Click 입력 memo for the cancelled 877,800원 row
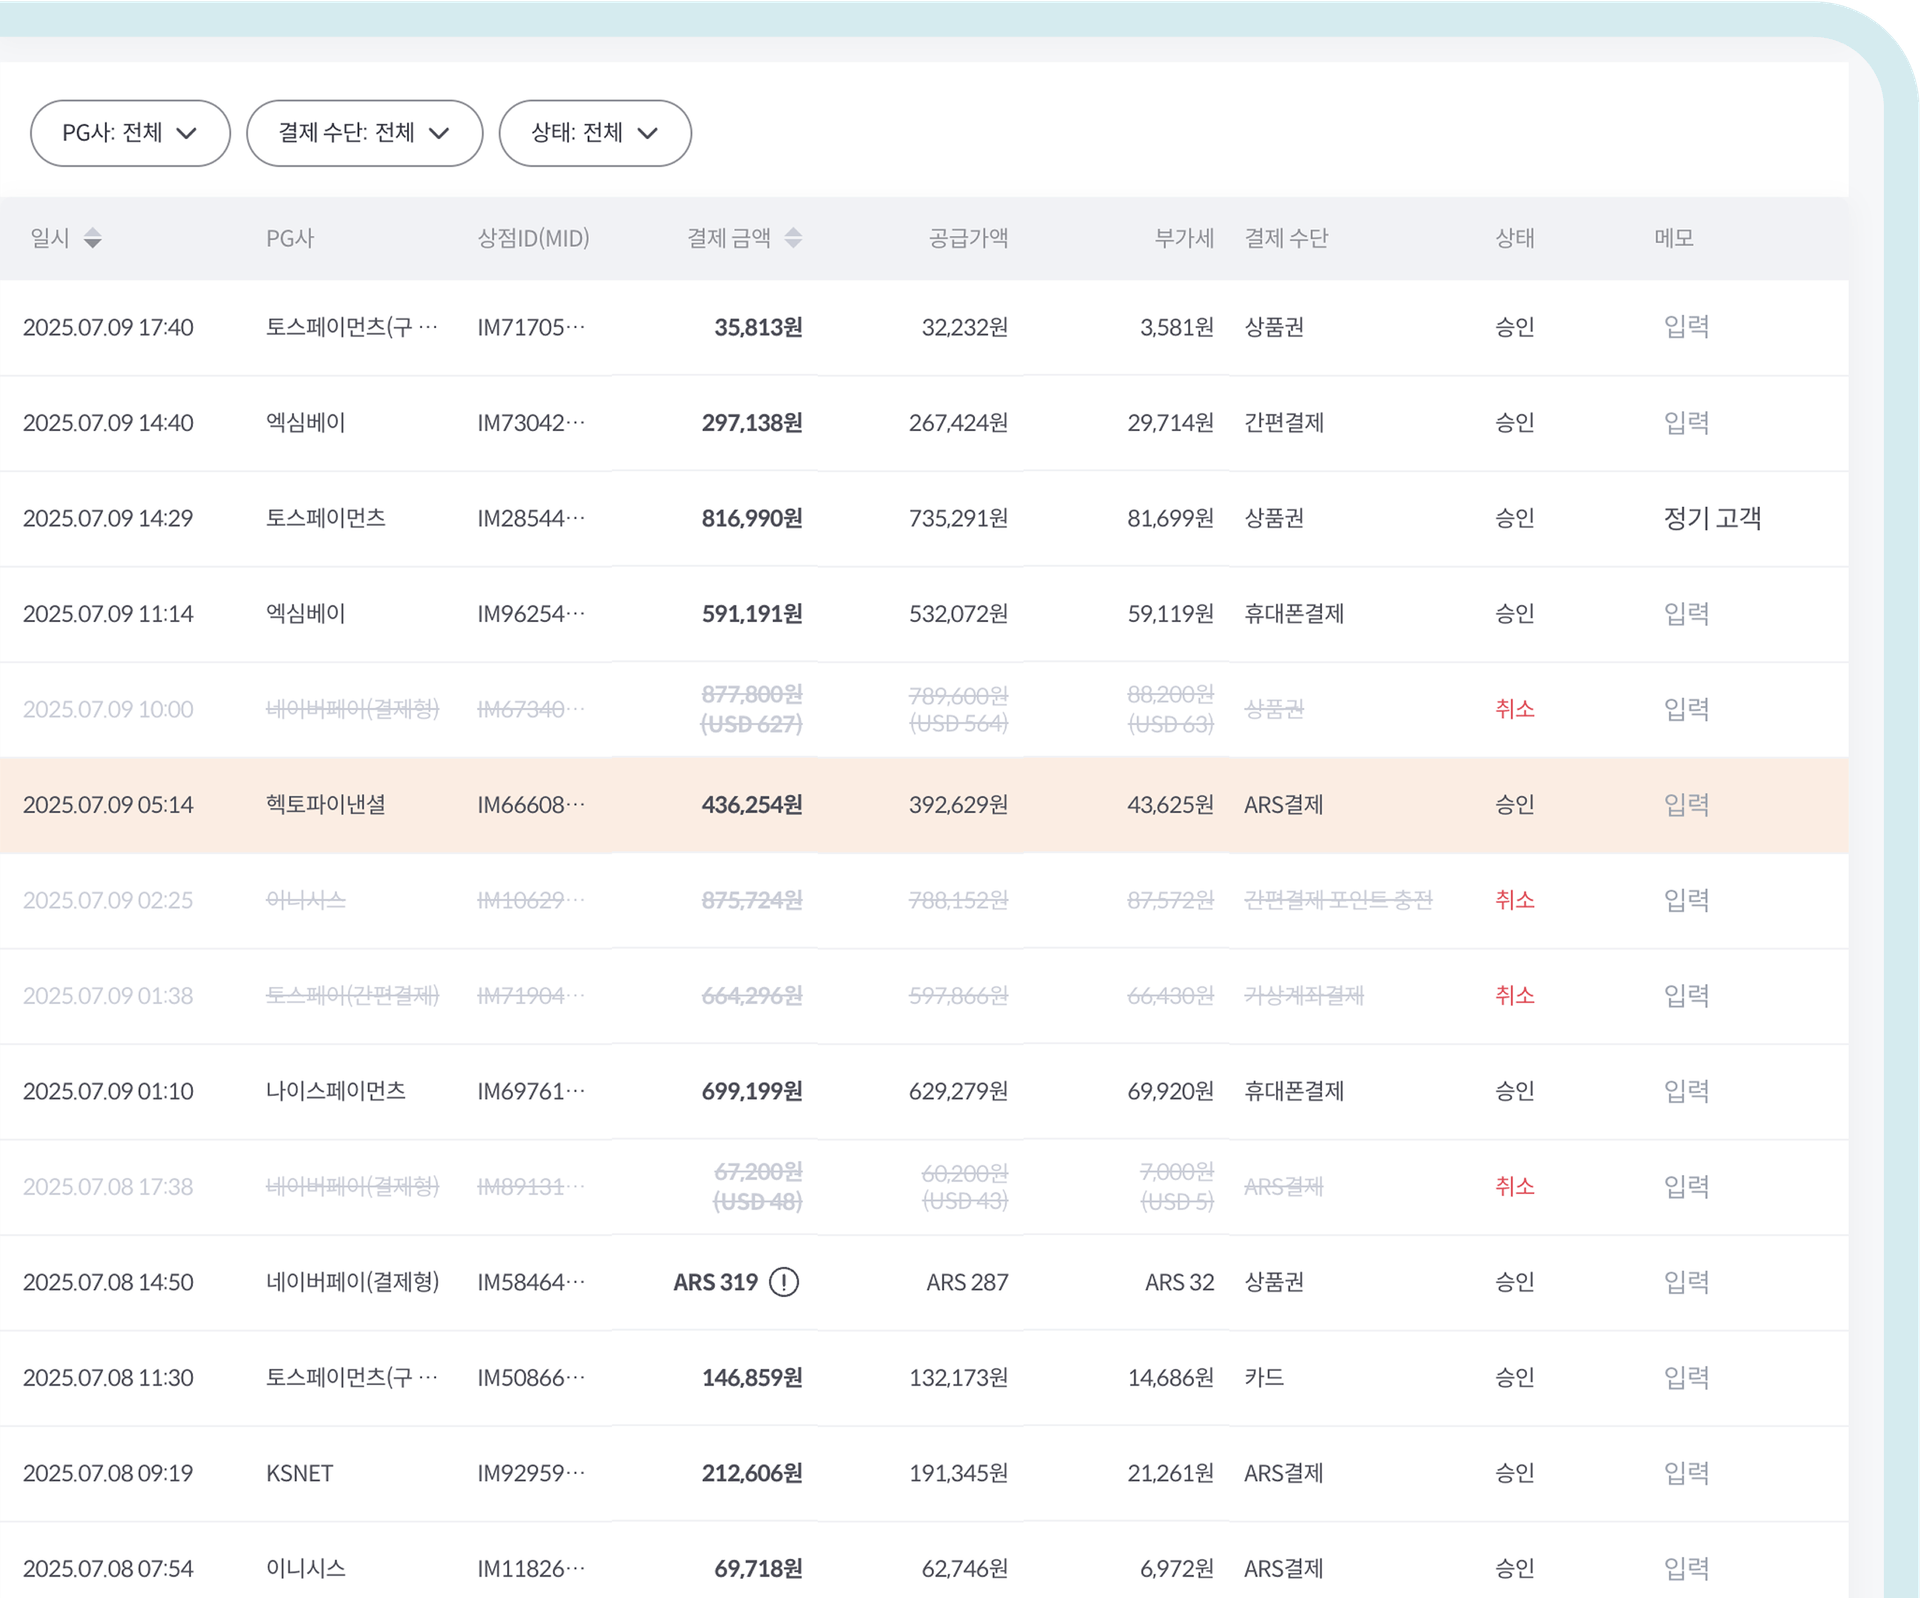Image resolution: width=1920 pixels, height=1598 pixels. coord(1686,709)
